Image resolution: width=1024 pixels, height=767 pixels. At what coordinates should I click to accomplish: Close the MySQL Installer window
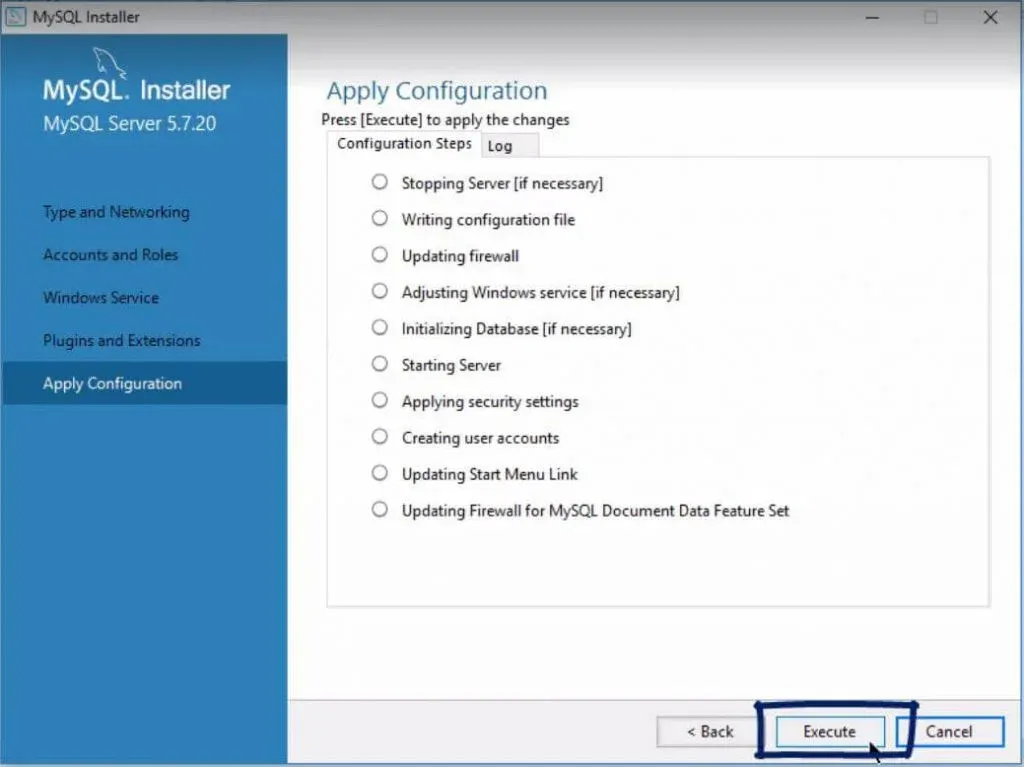tap(990, 17)
